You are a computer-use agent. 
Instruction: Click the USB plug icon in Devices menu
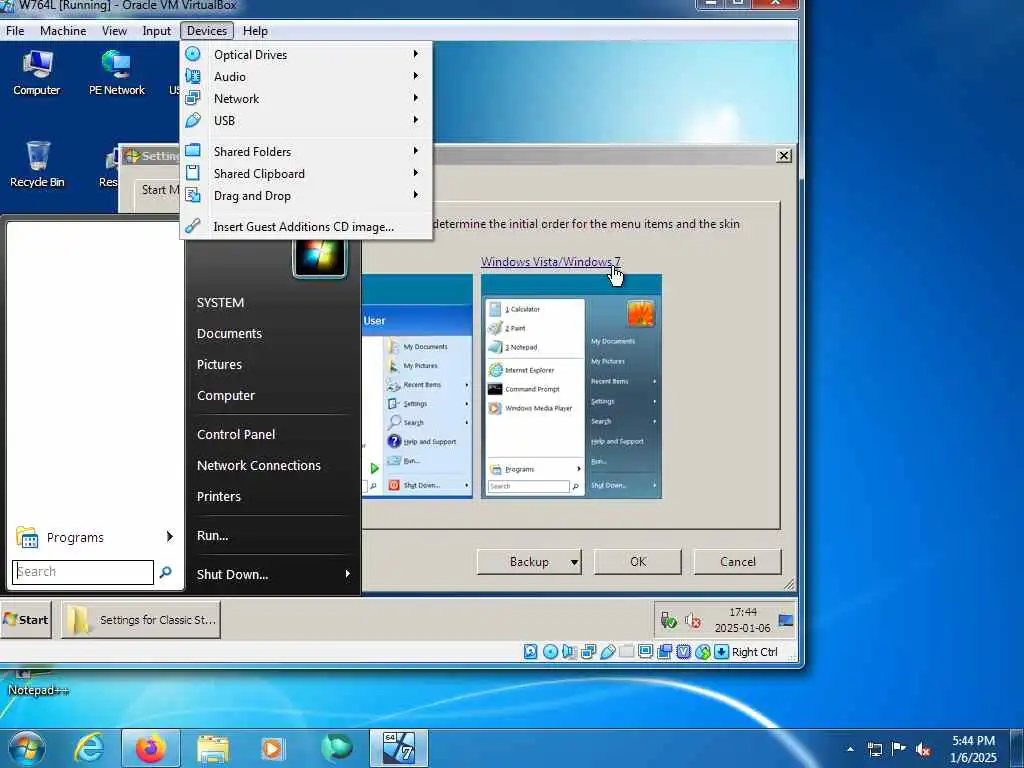[193, 120]
